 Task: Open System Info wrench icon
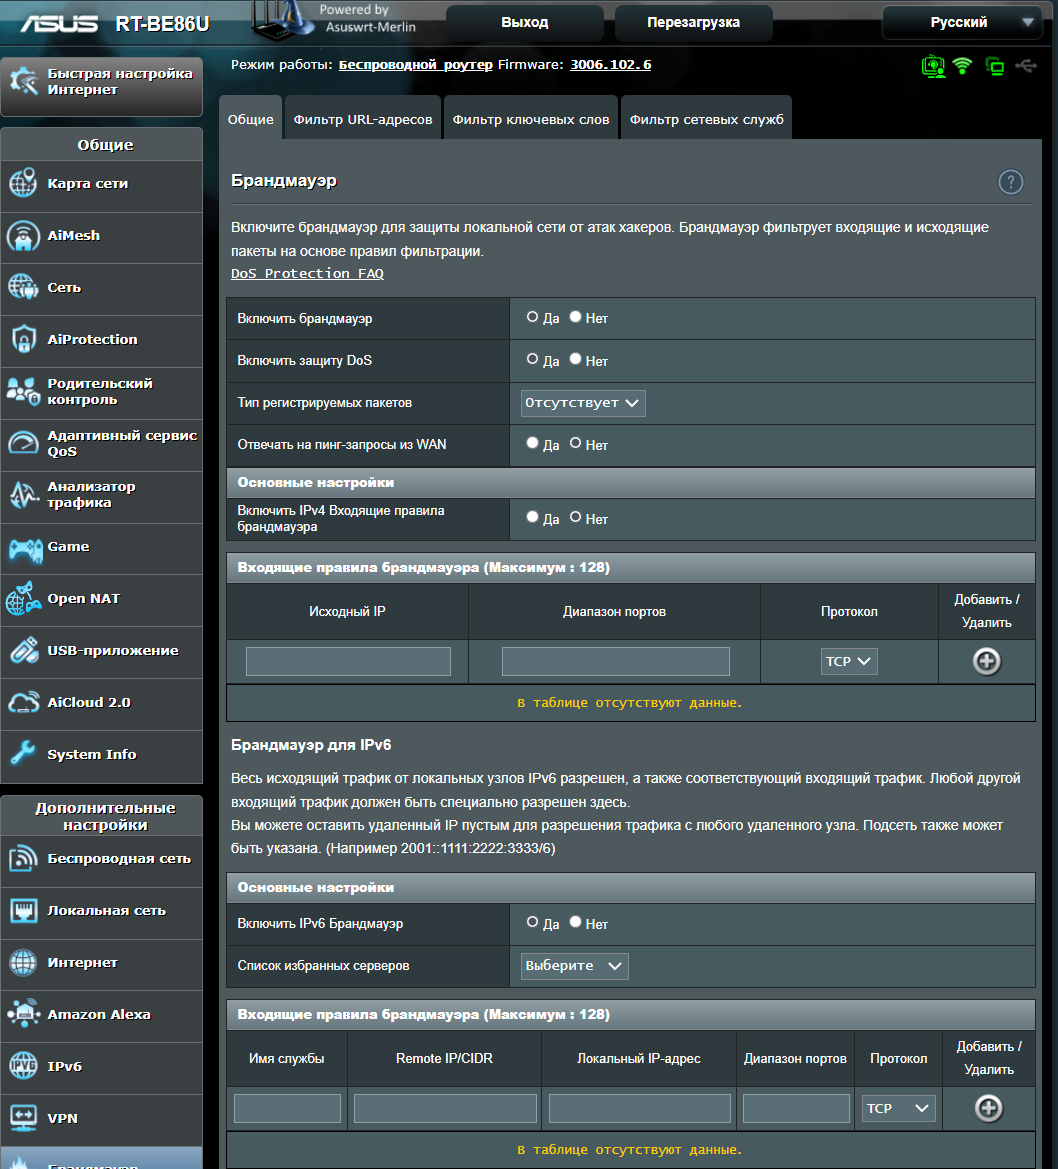[23, 754]
